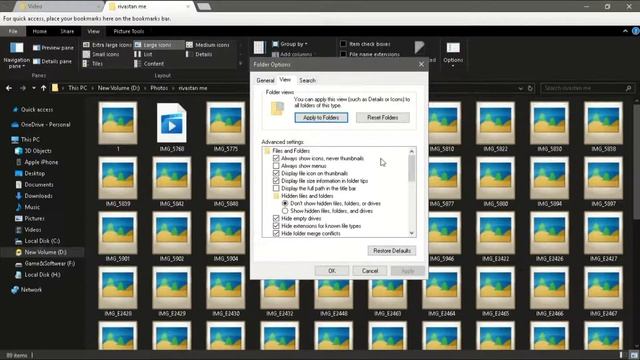Open the Options ribbon button
The height and width of the screenshot is (360, 640).
pos(453,54)
